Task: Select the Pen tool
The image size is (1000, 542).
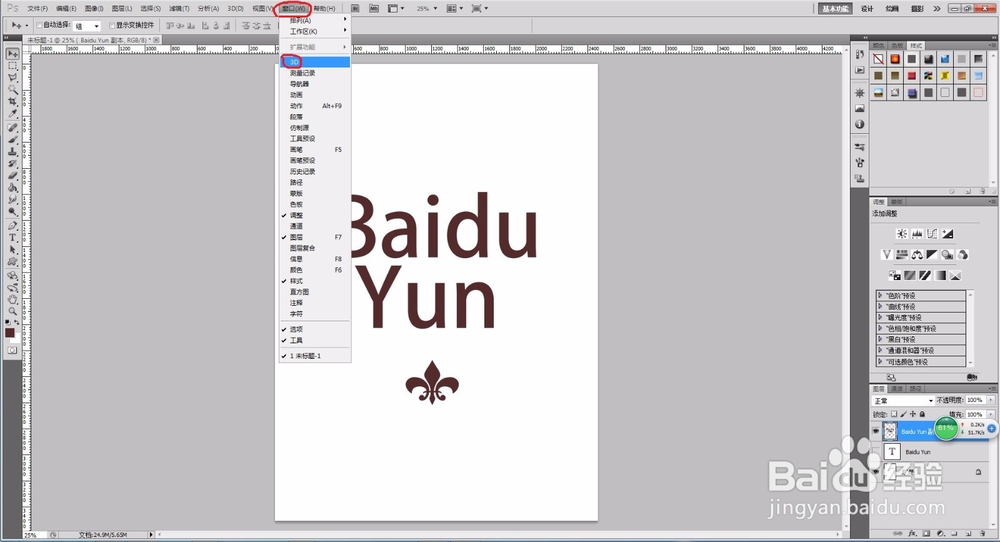Action: click(x=12, y=226)
